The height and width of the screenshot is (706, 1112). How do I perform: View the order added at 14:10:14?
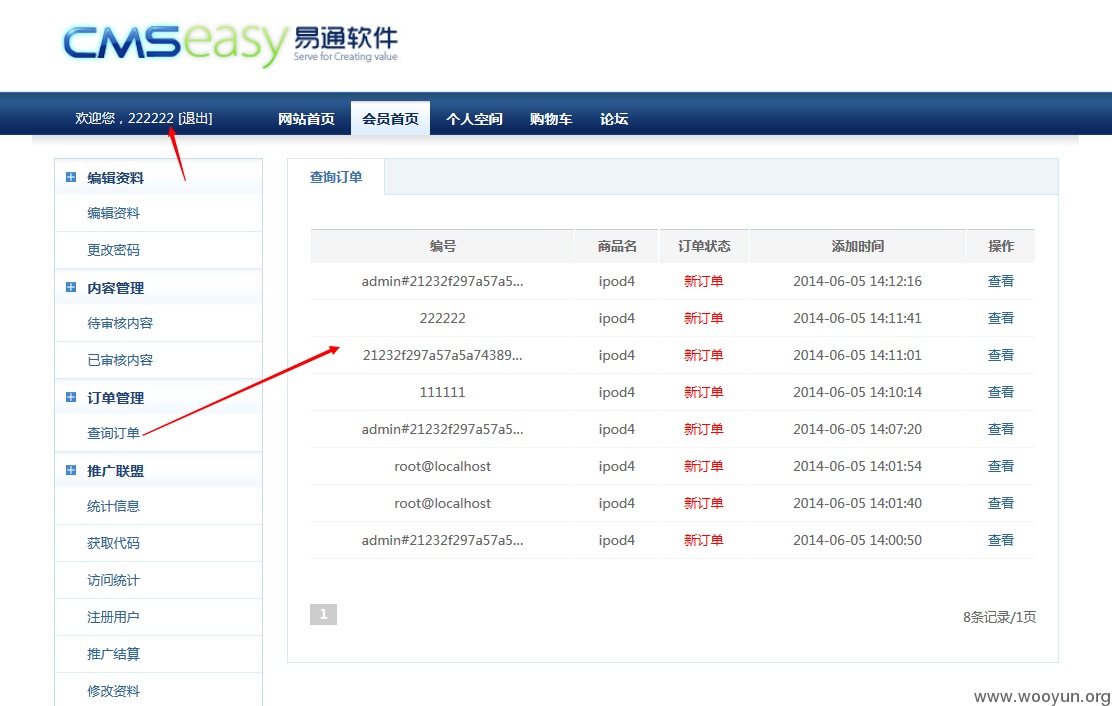[x=1001, y=391]
